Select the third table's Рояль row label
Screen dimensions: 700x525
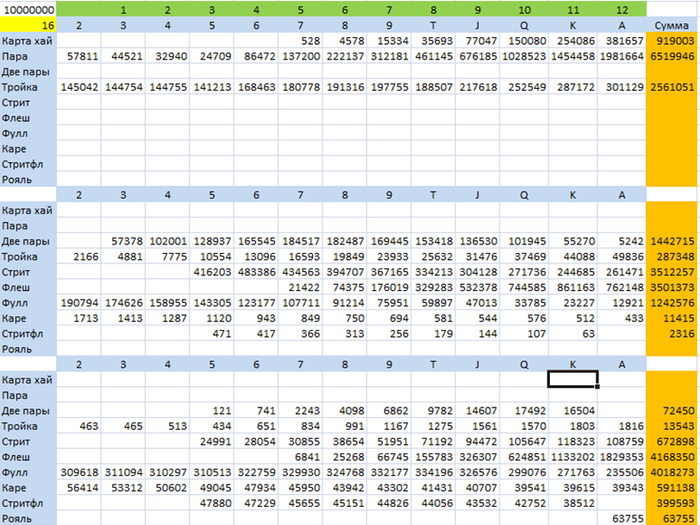(28, 518)
